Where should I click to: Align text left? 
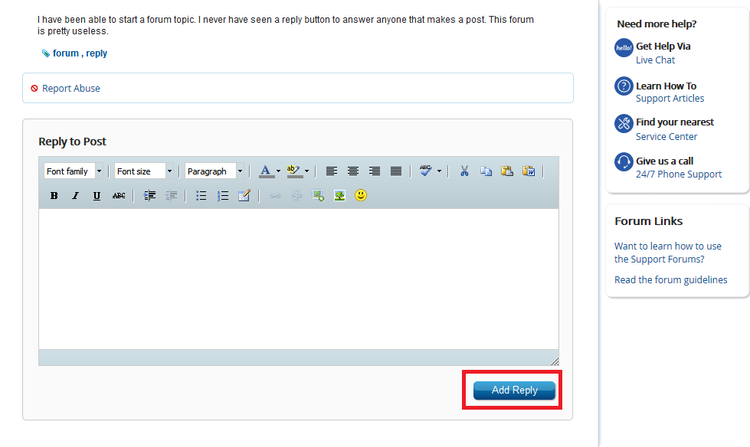[331, 171]
